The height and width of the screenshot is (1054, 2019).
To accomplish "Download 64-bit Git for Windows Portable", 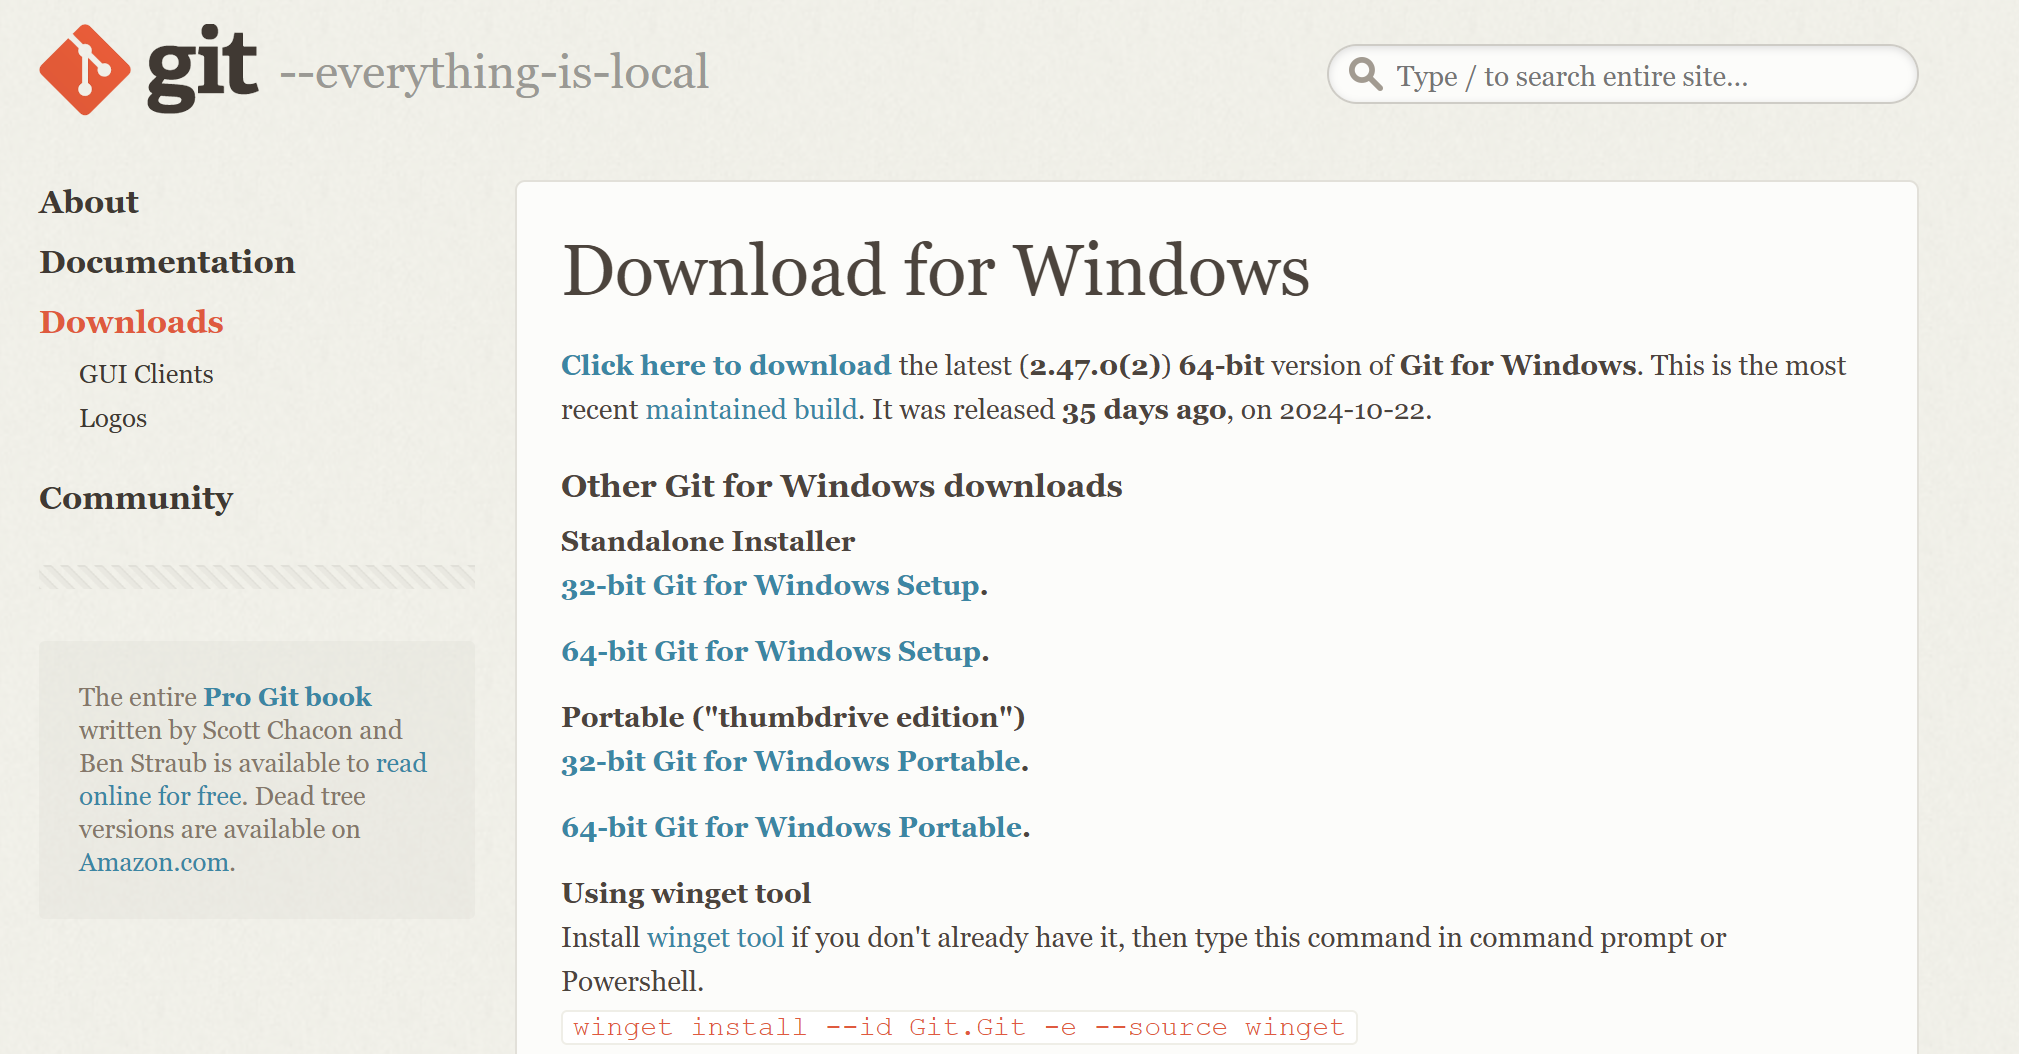I will (791, 827).
